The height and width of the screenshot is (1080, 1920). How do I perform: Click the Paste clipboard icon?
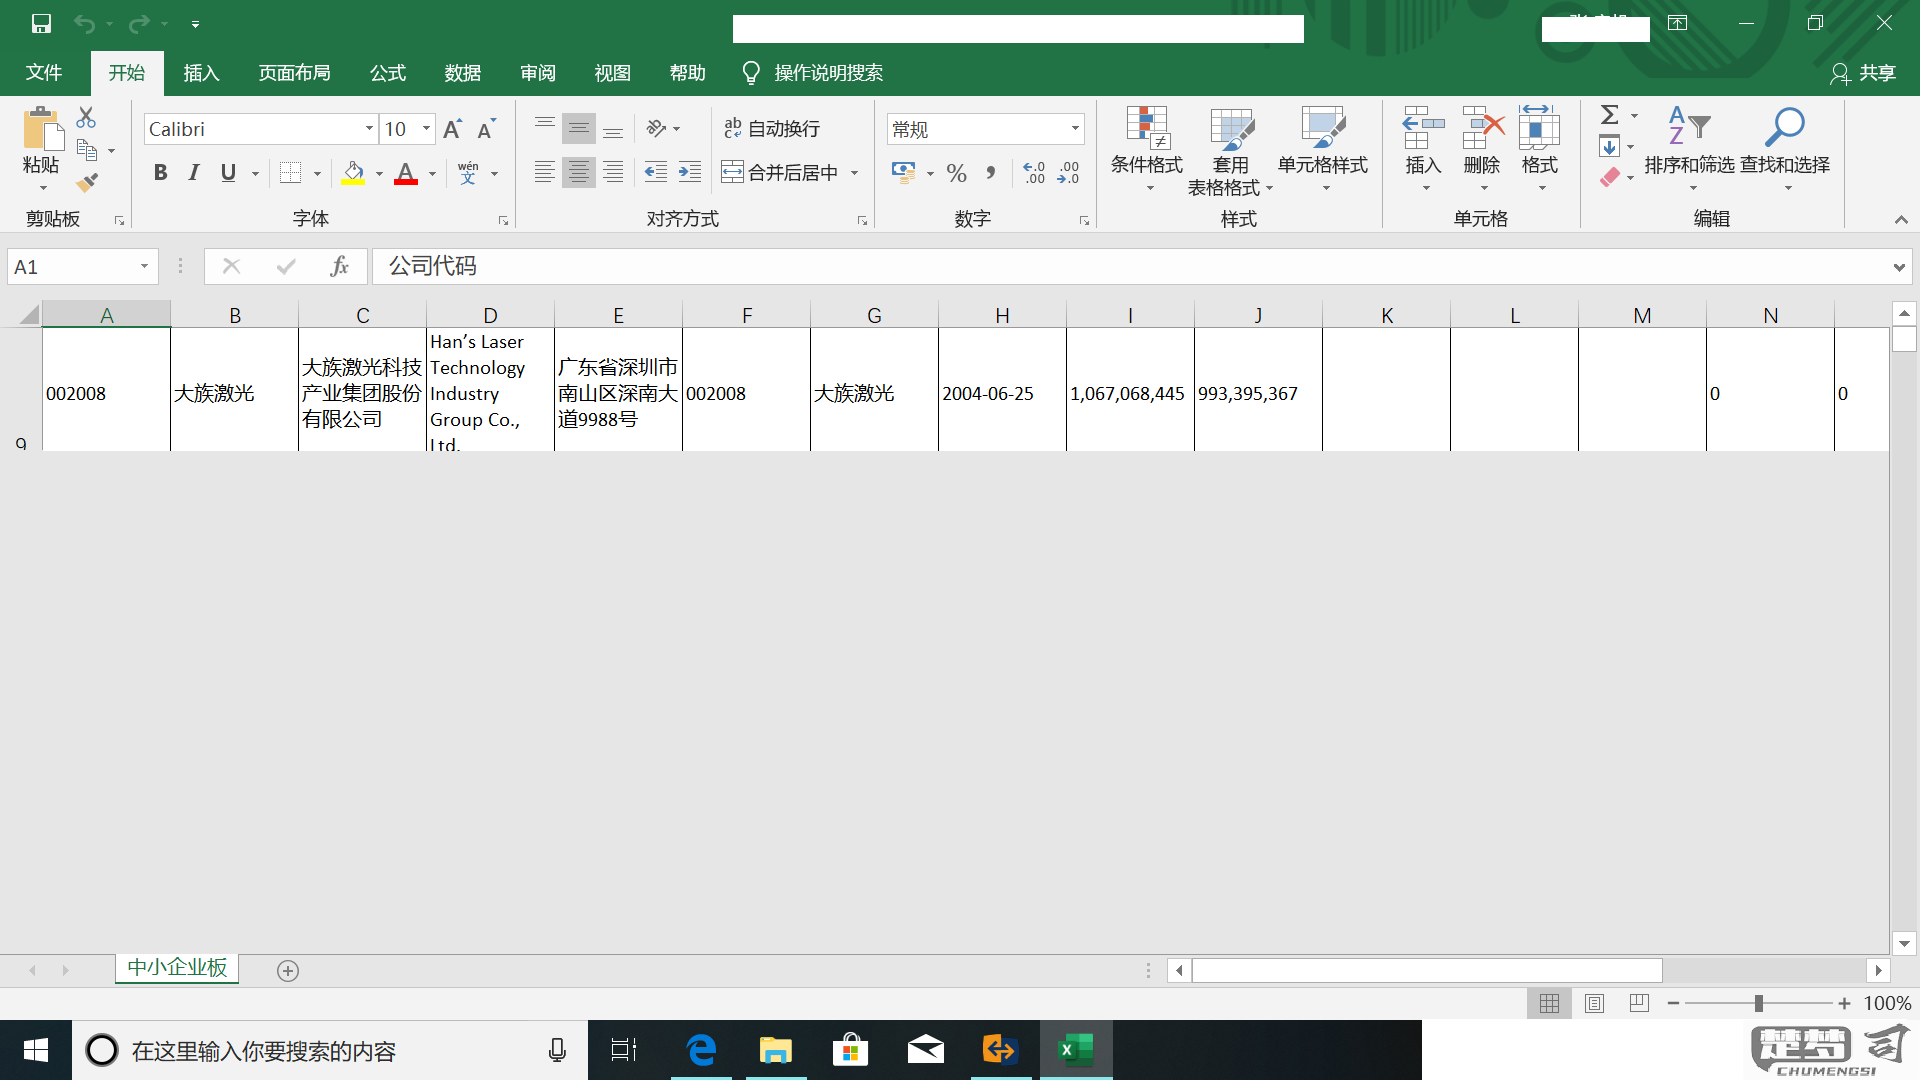[42, 129]
